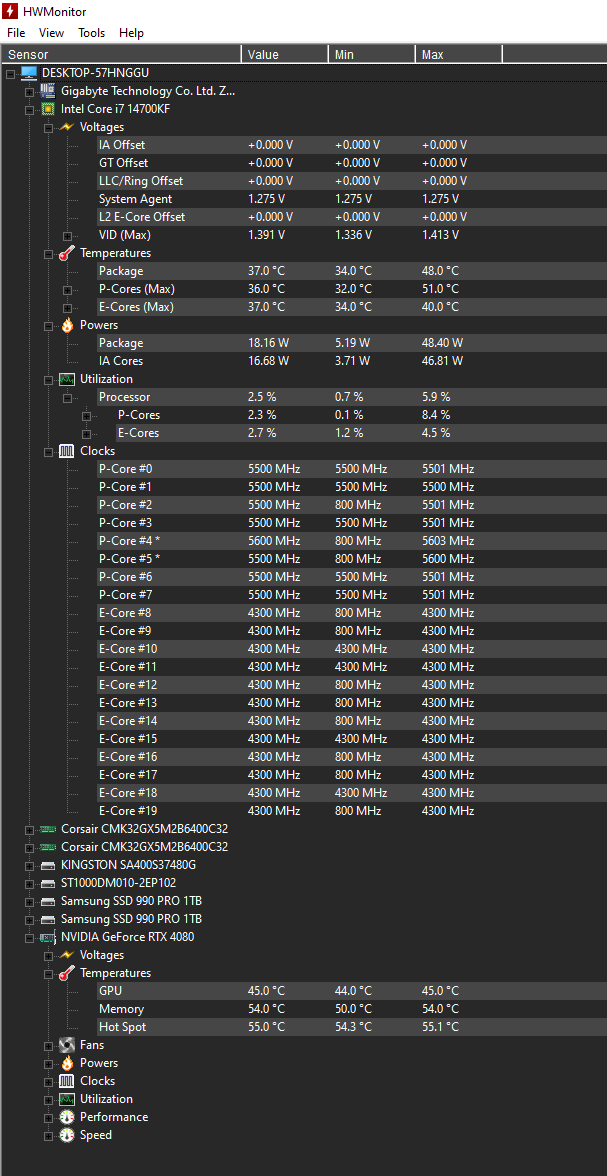Select the LLC/Ring Offset row

(351, 181)
